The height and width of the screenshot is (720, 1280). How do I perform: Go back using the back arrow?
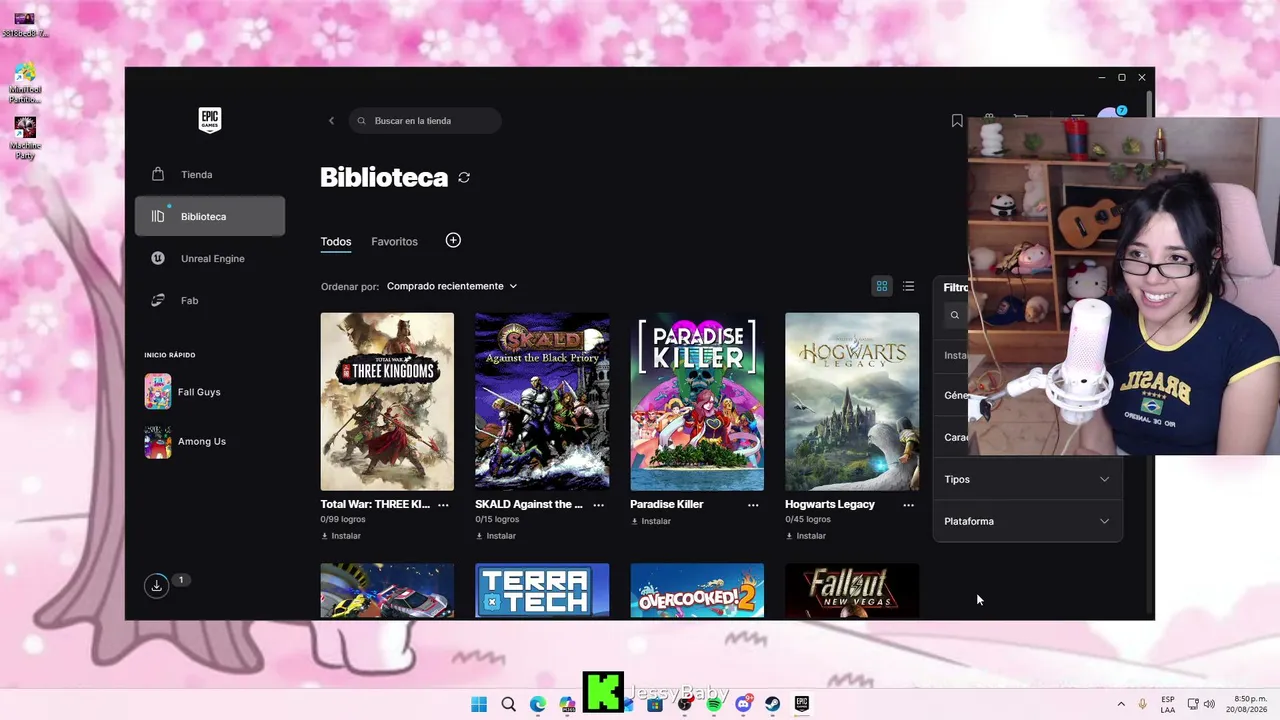pyautogui.click(x=331, y=121)
